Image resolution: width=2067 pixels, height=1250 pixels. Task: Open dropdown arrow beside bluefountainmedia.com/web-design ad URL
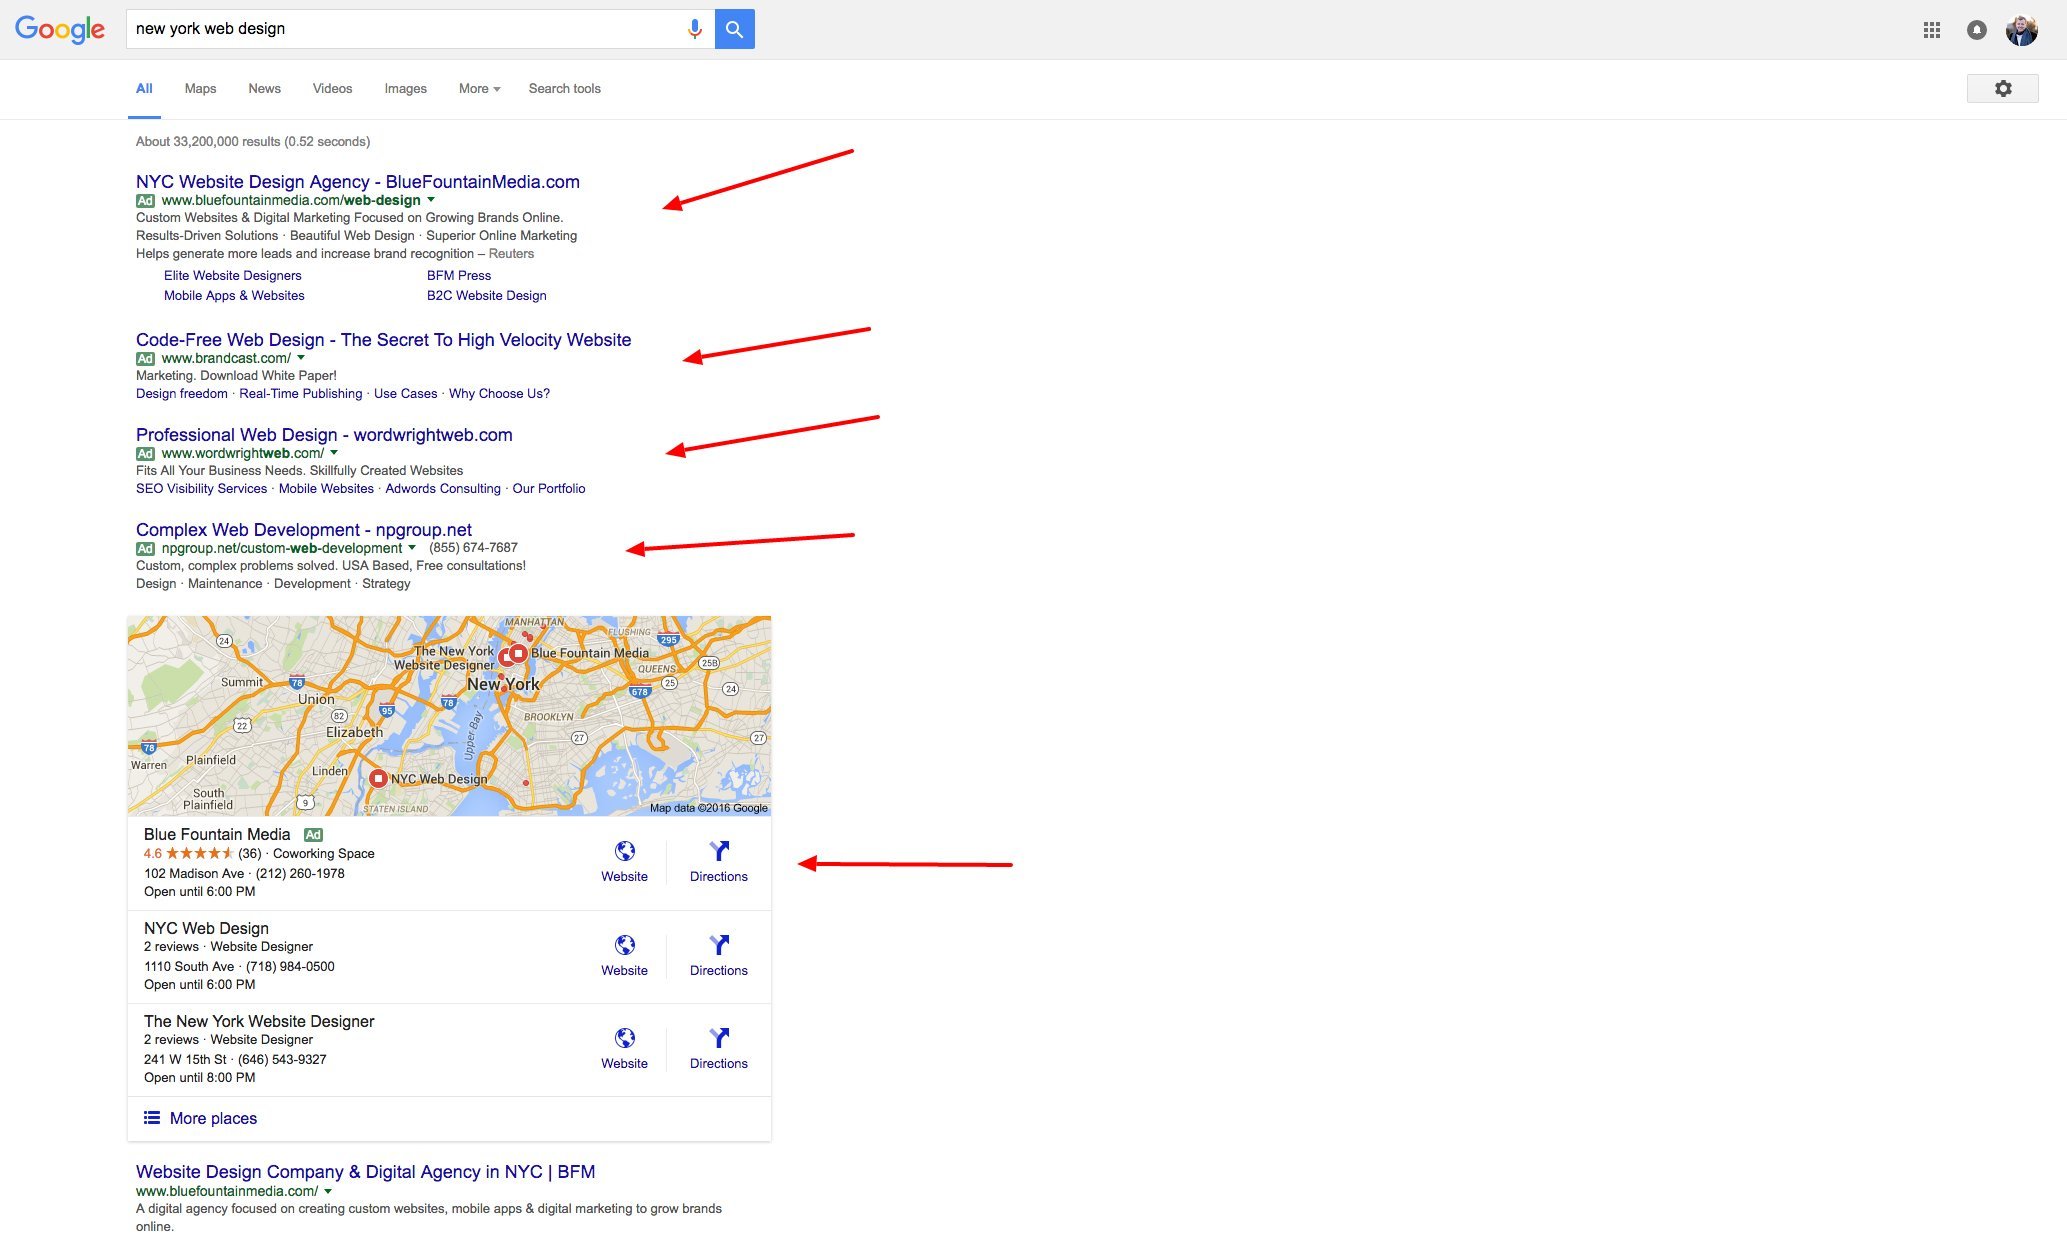[x=431, y=200]
